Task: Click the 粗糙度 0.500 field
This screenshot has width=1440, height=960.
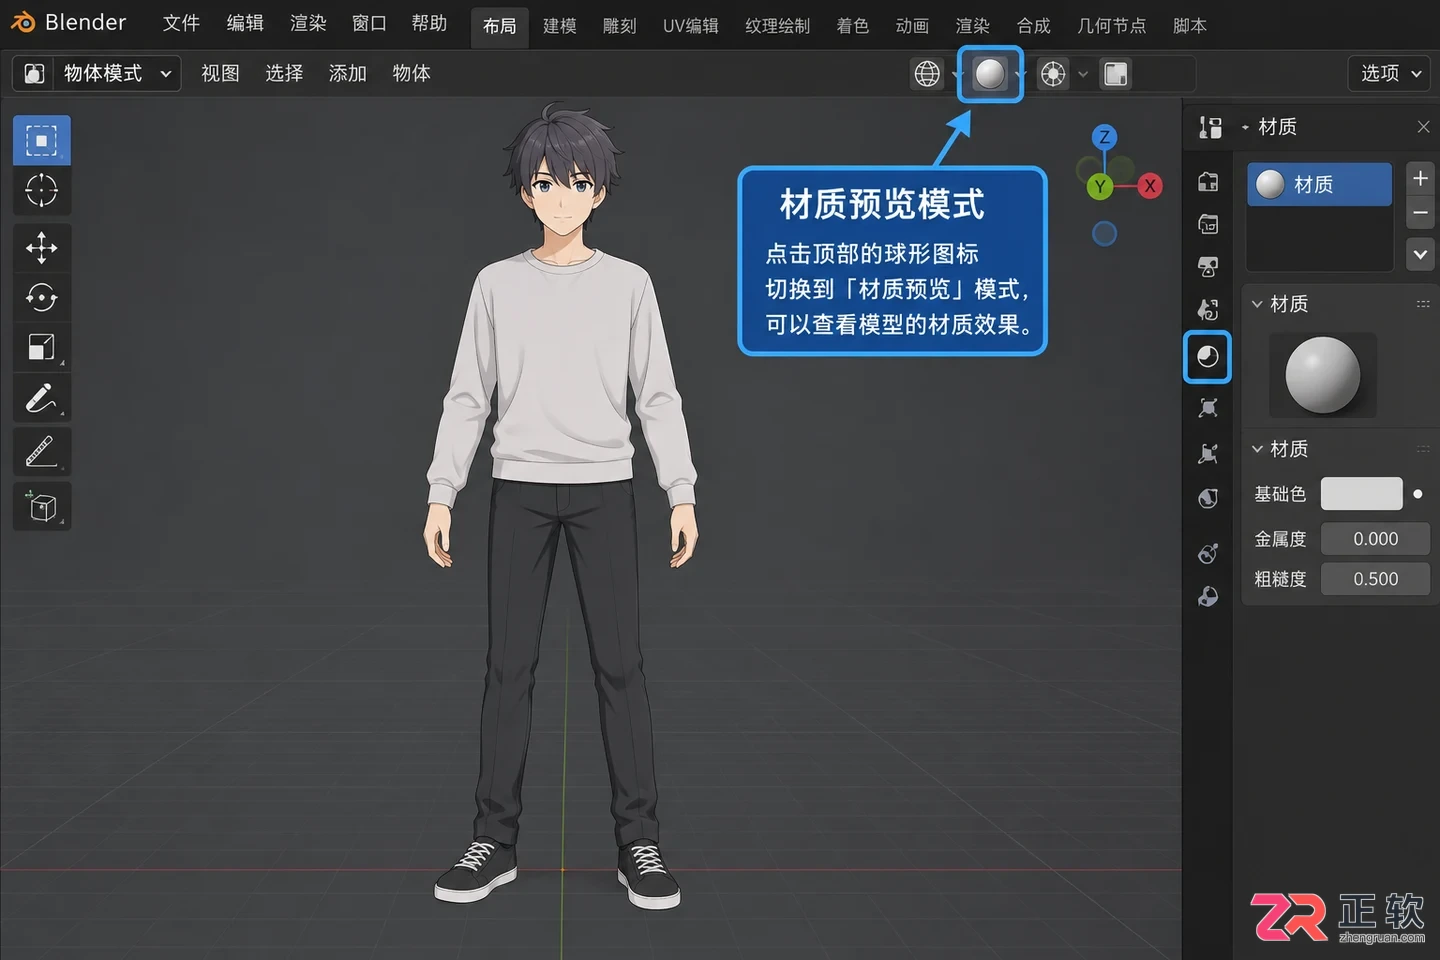Action: 1375,579
